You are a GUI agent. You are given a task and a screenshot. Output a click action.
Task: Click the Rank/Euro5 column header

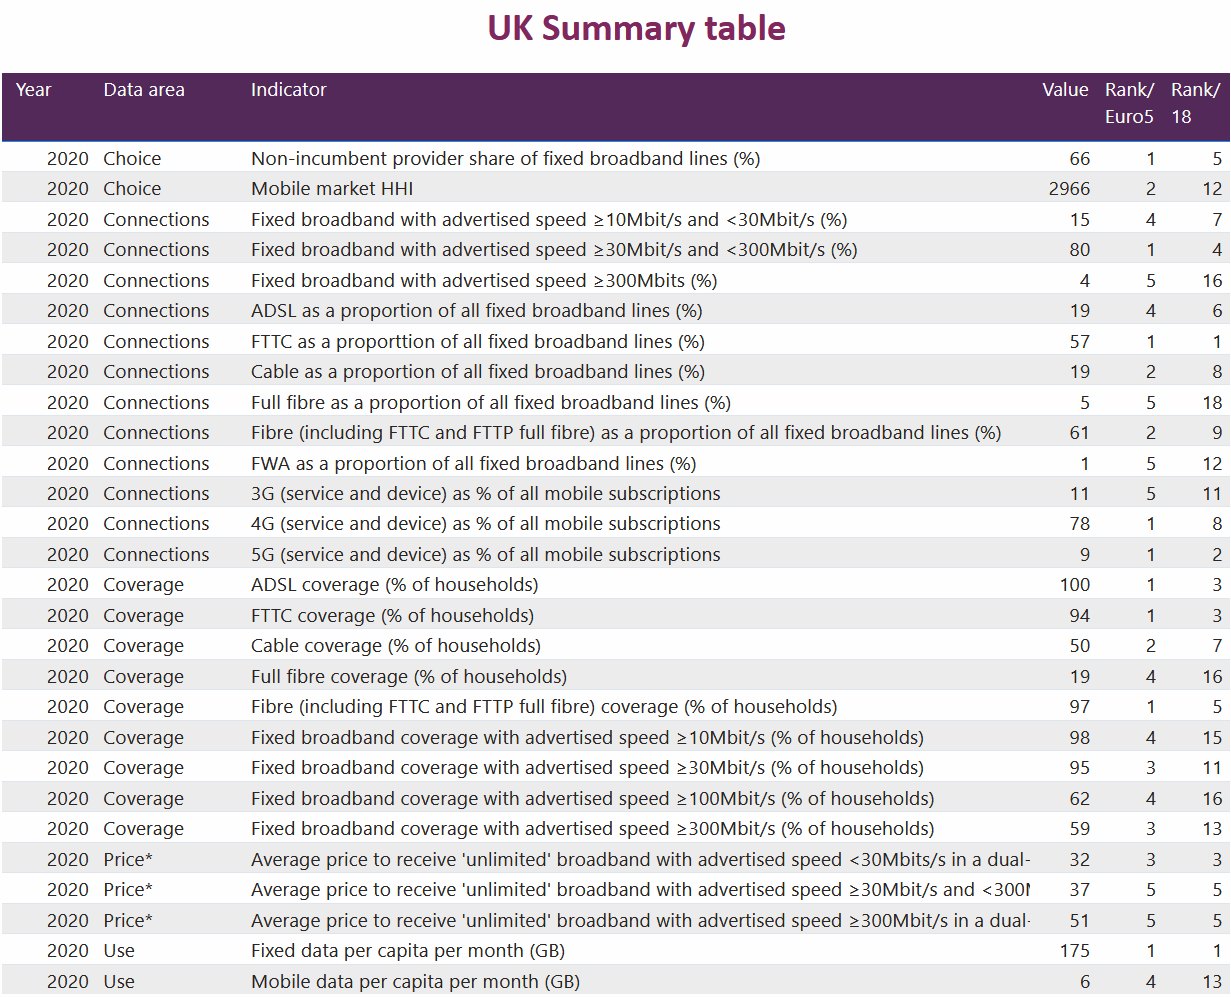(1129, 103)
